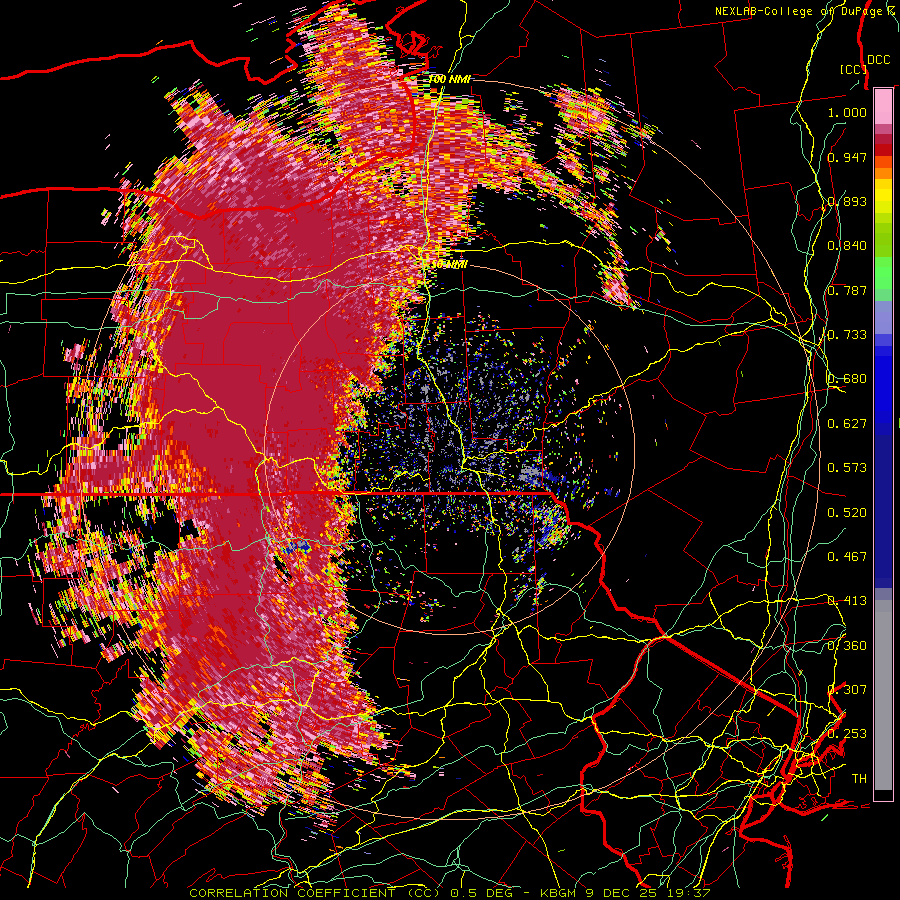This screenshot has height=900, width=900.
Task: Select the 0.680 legend value
Action: click(847, 379)
